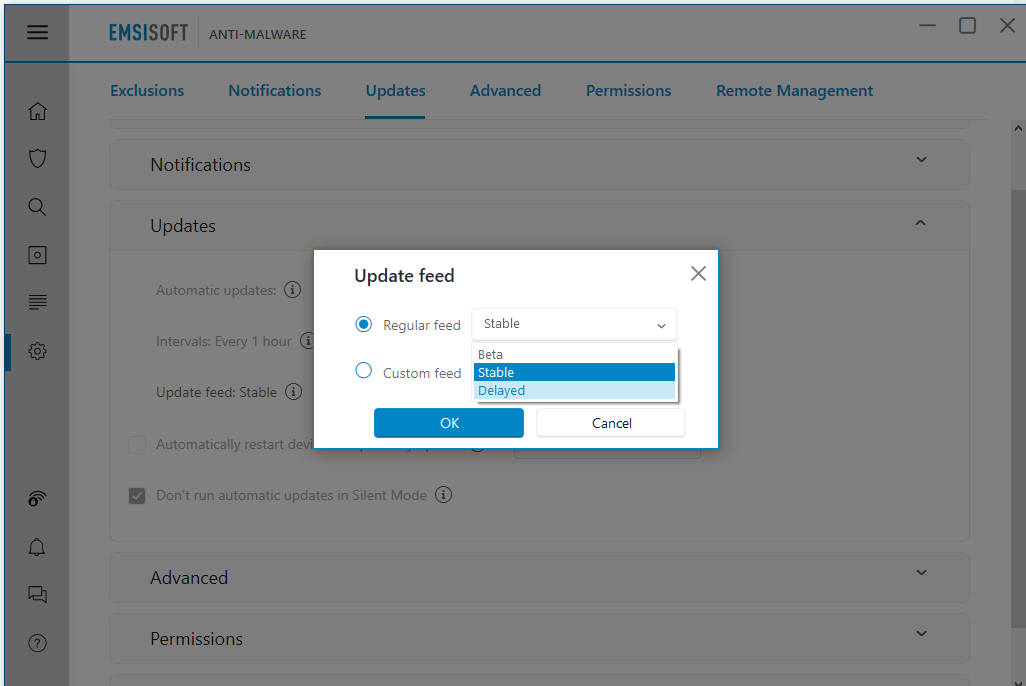Open the Stable feed combo box
Screen dimensions: 1026x686
point(574,324)
